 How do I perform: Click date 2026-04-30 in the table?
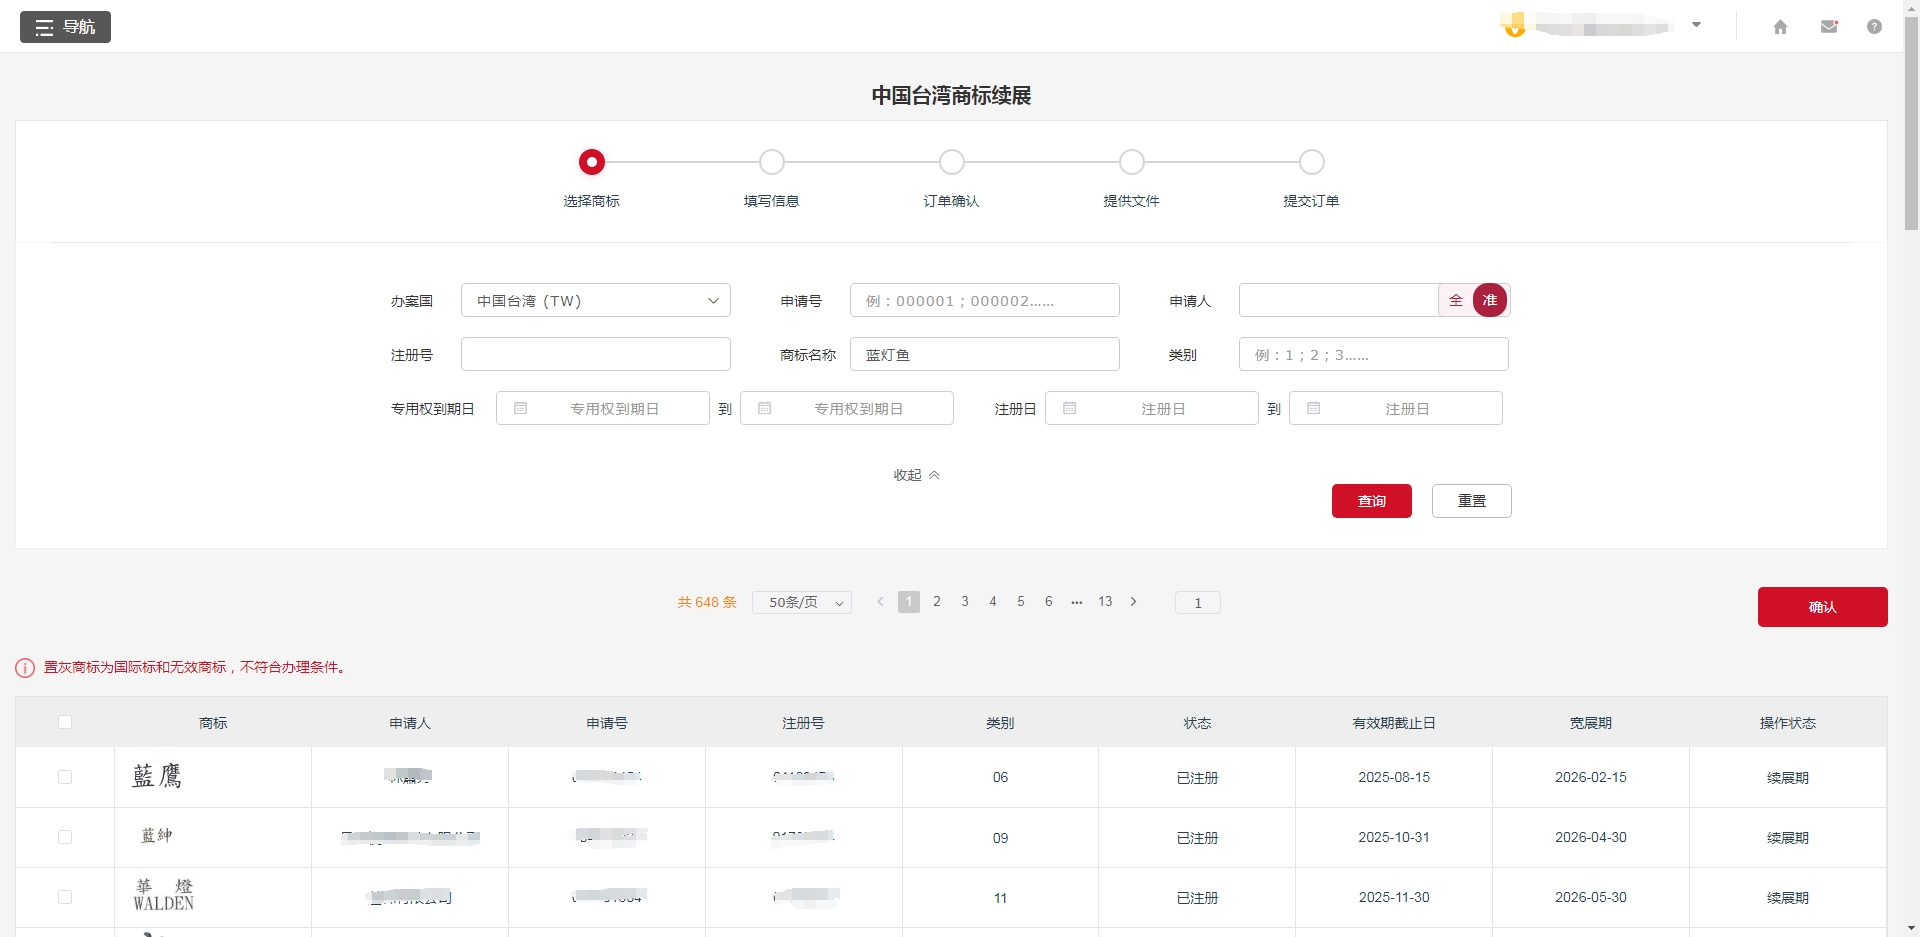[1591, 837]
